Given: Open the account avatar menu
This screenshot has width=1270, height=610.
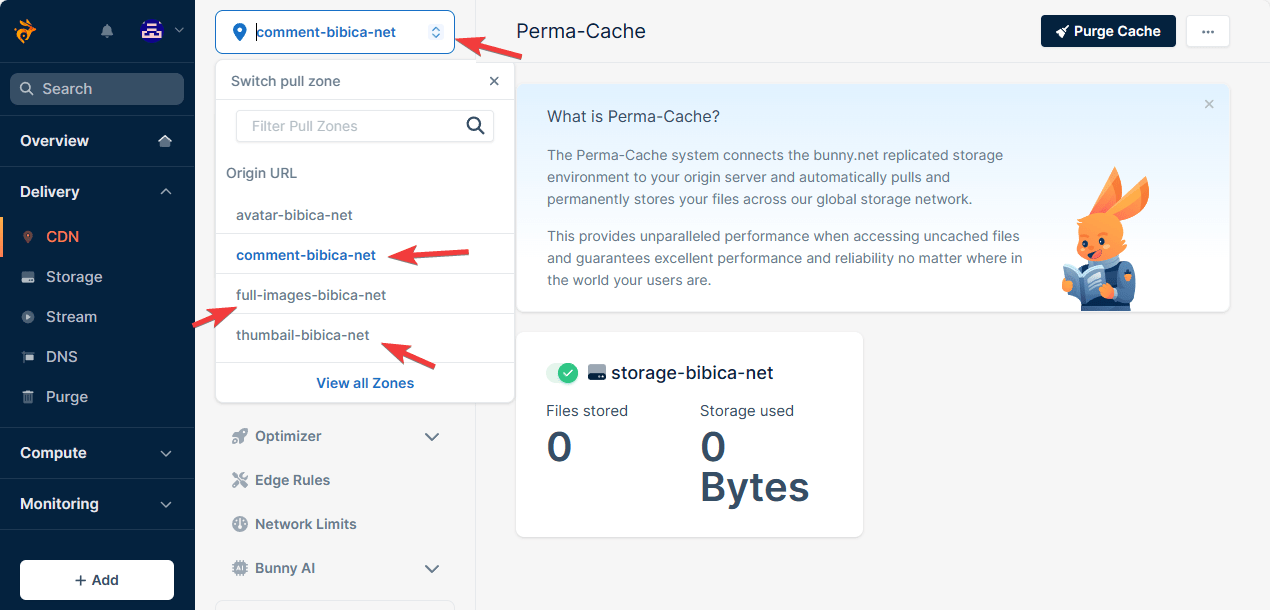Looking at the screenshot, I should [152, 30].
